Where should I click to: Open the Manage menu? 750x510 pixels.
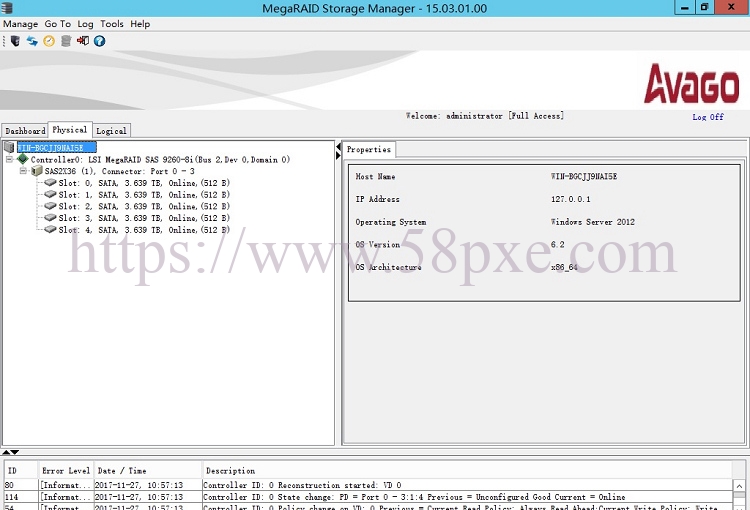pos(21,24)
